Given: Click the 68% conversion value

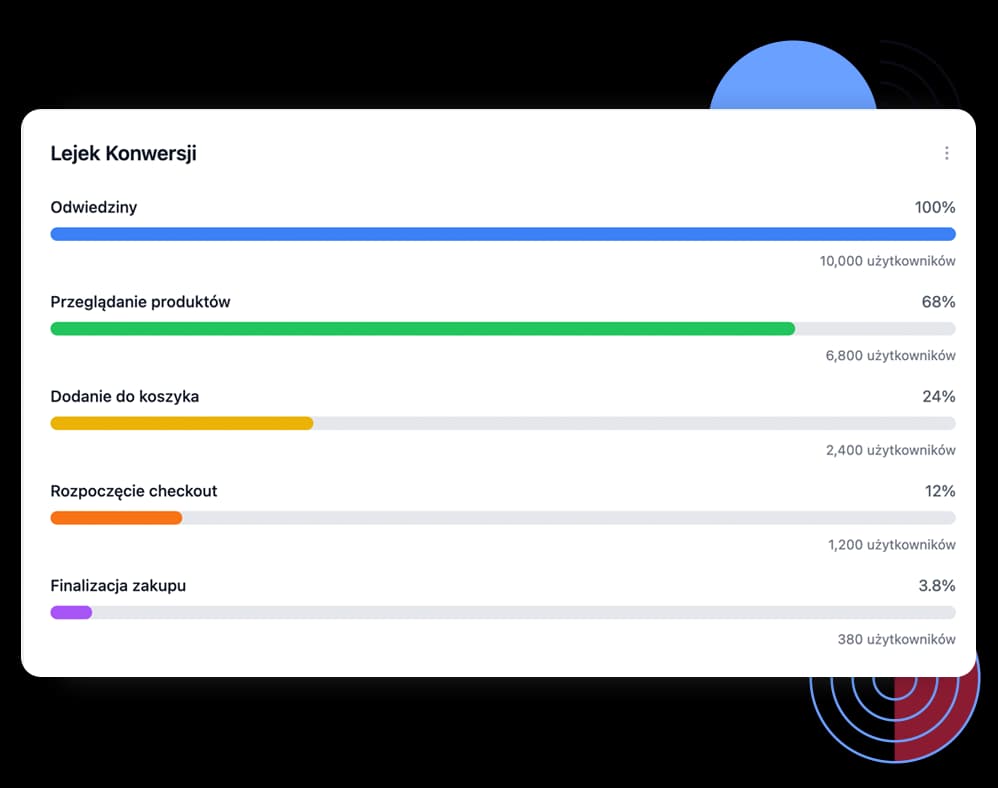Looking at the screenshot, I should coord(939,302).
